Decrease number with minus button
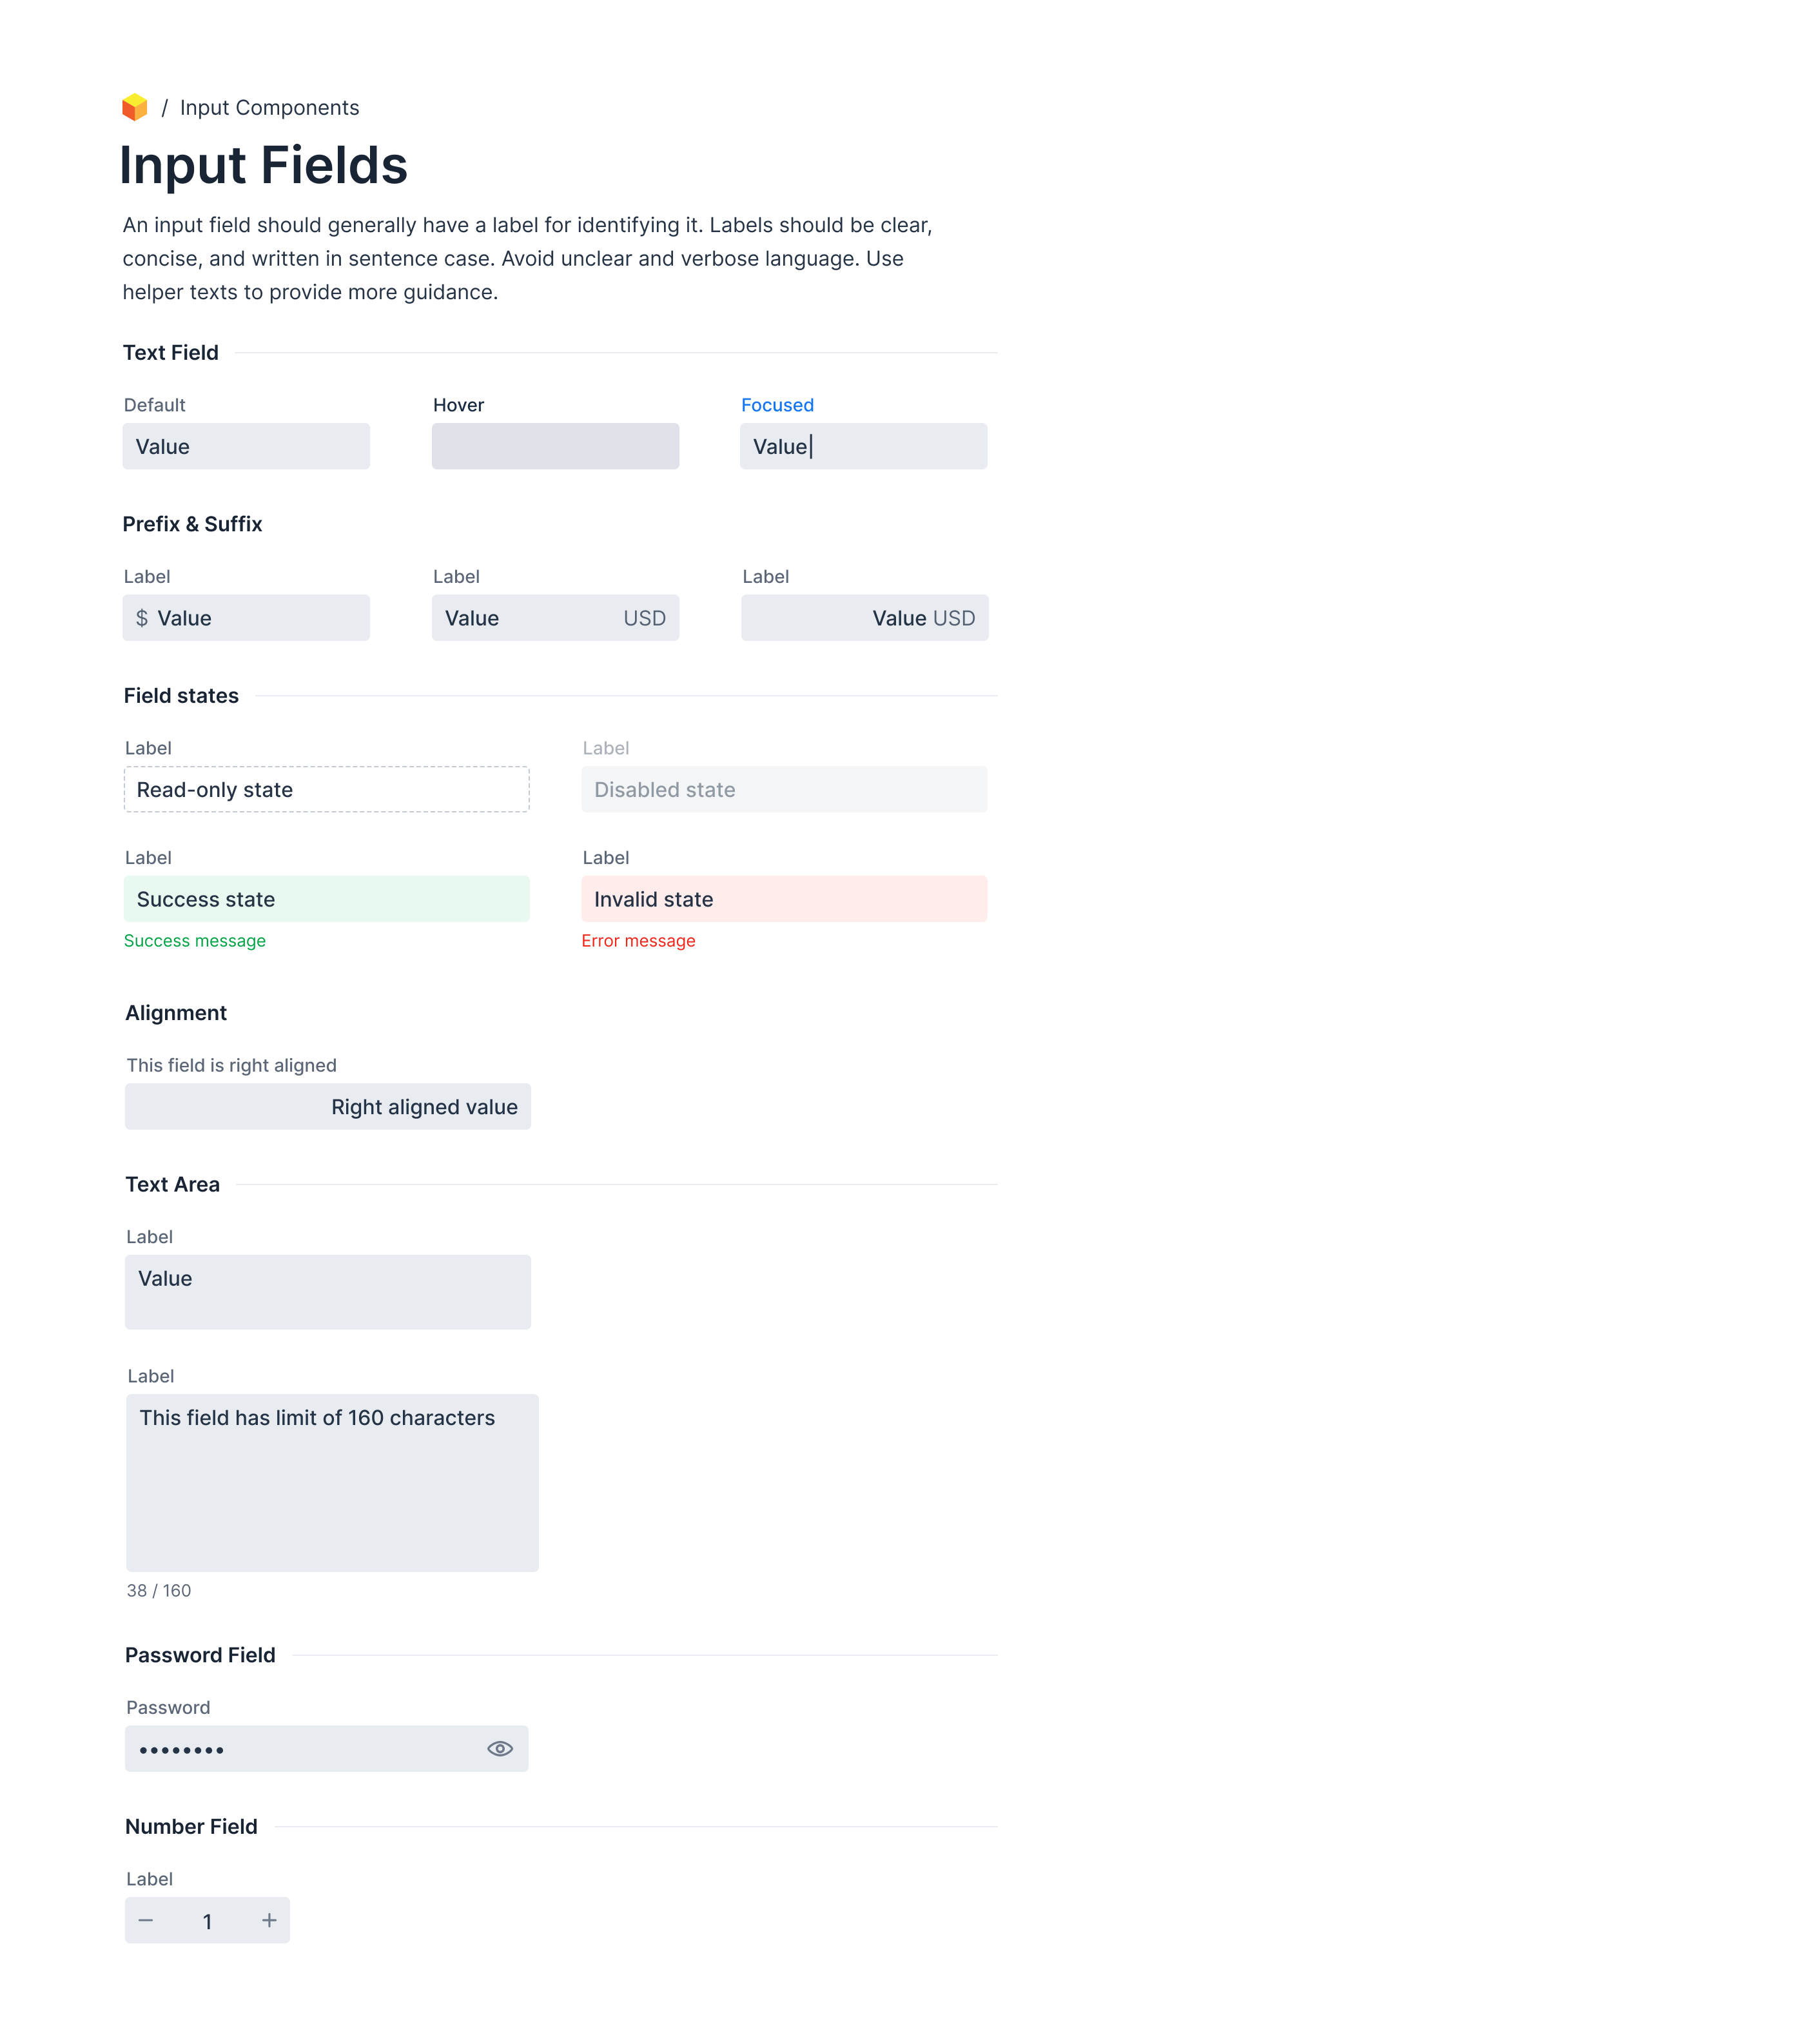Screen dimensions: 1805x2044 point(146,1920)
